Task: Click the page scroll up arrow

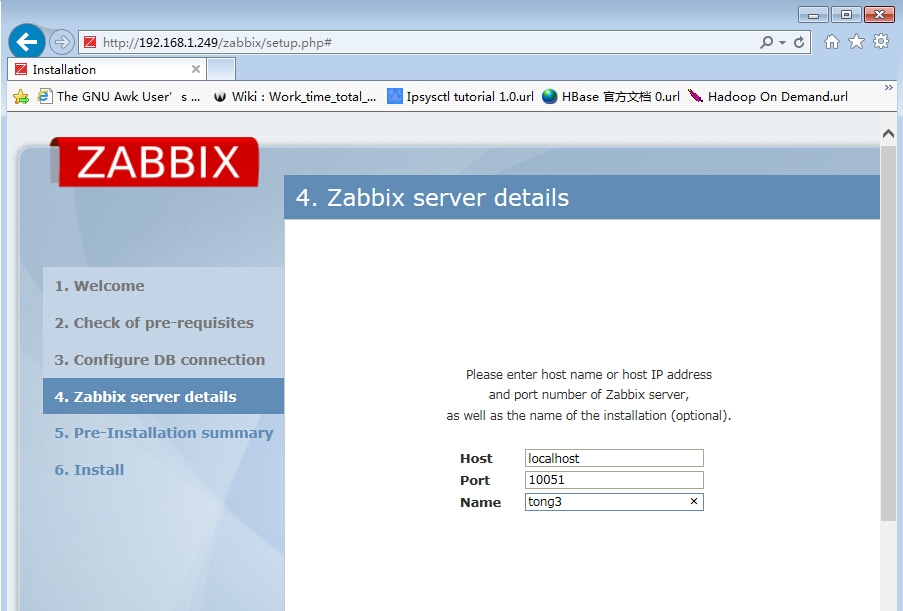Action: pyautogui.click(x=888, y=134)
